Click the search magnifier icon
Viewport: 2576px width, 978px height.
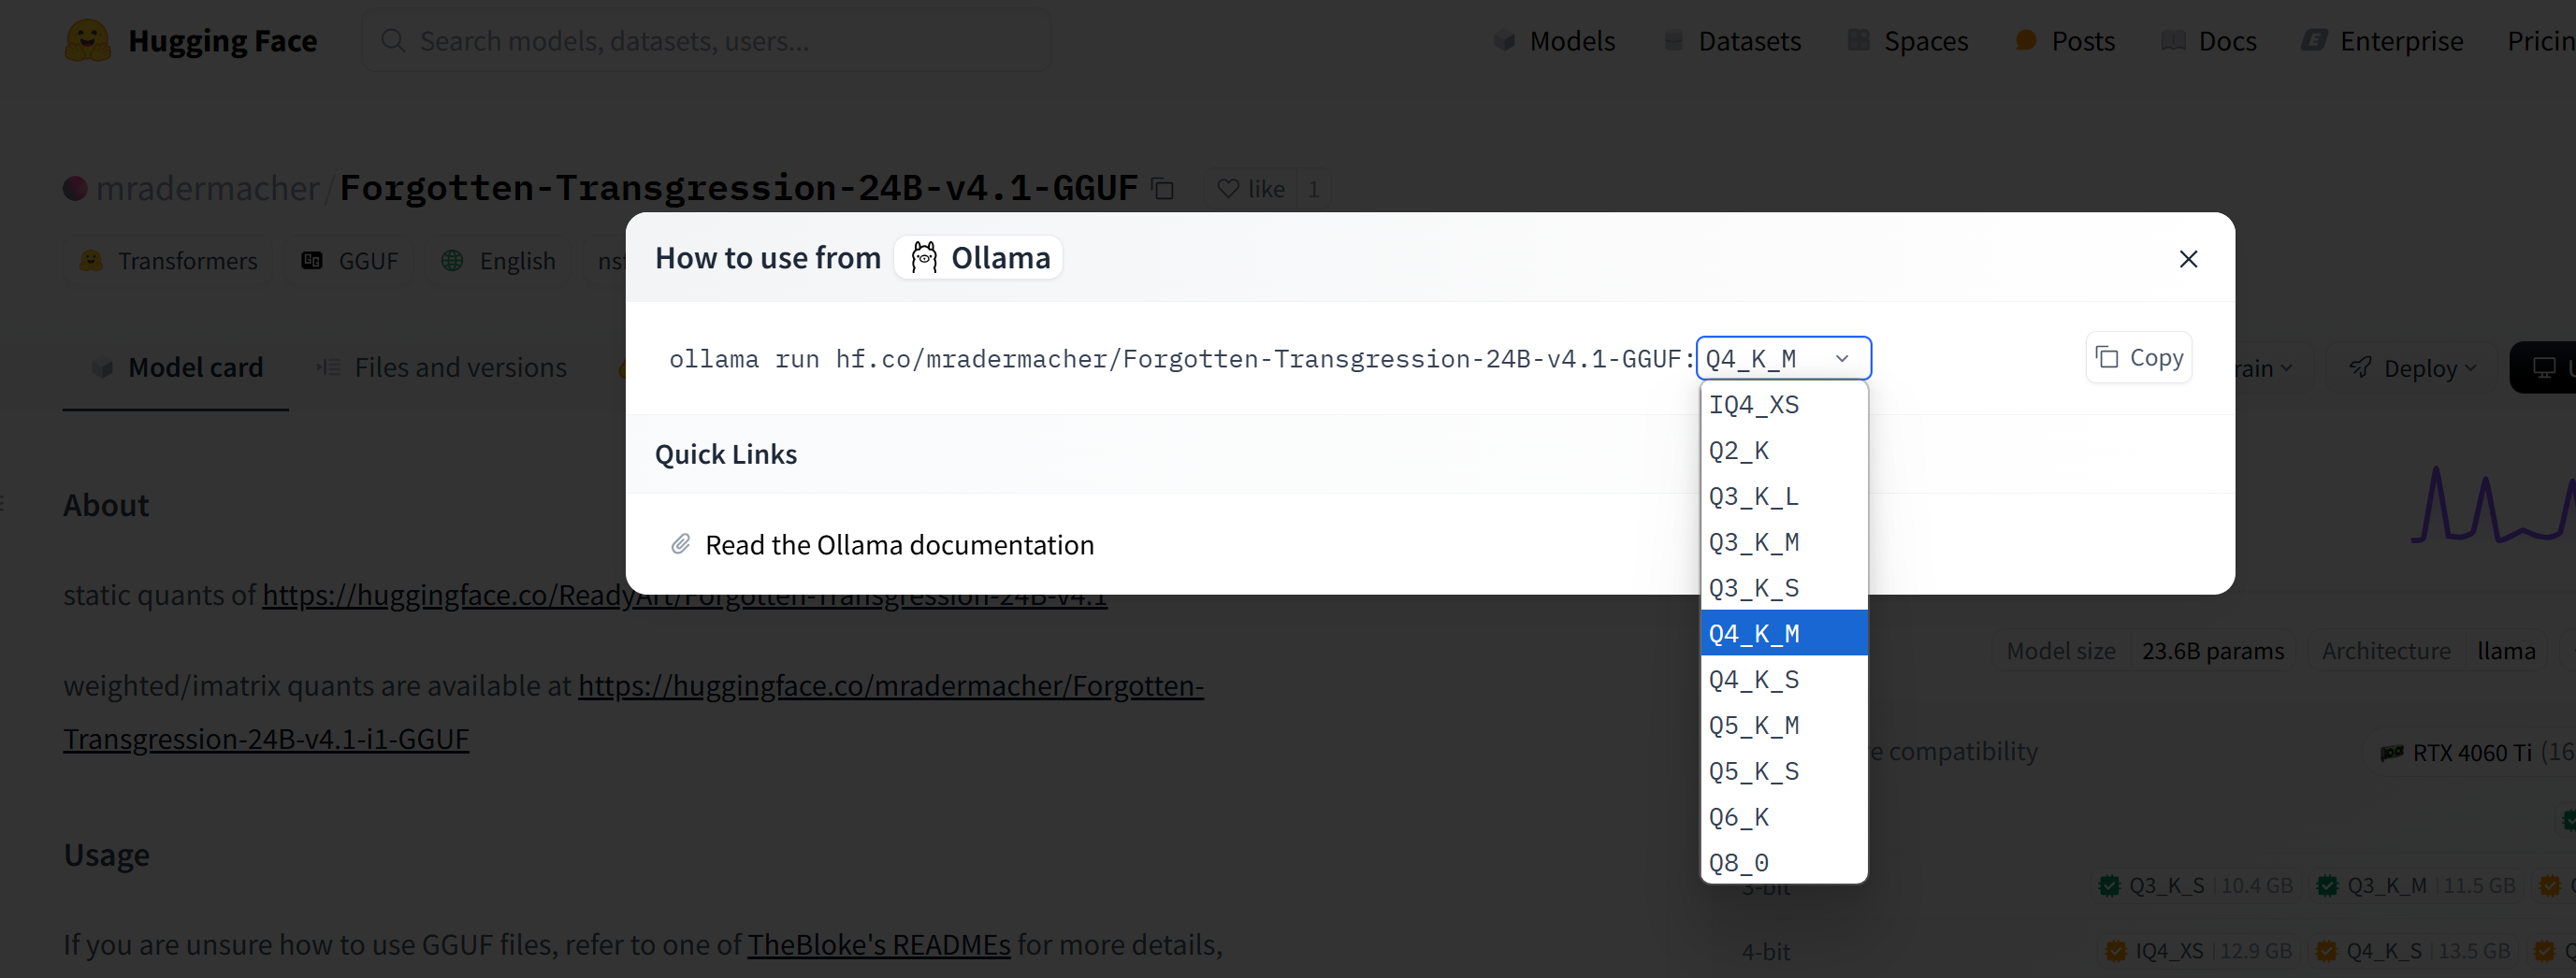[x=393, y=41]
